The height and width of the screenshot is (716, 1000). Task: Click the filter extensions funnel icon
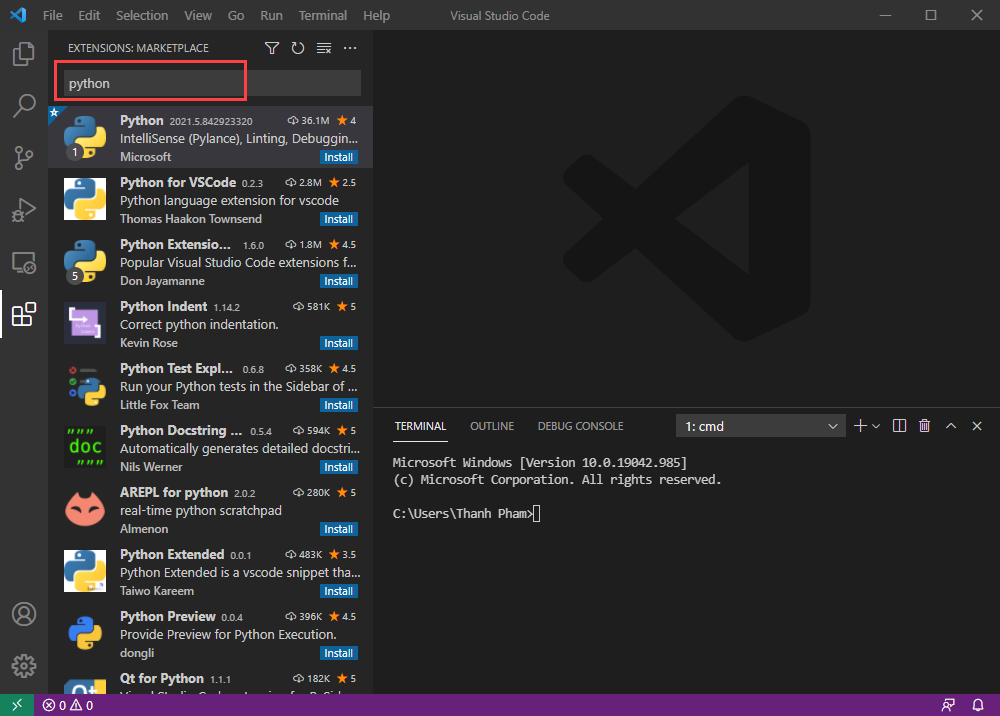coord(272,48)
